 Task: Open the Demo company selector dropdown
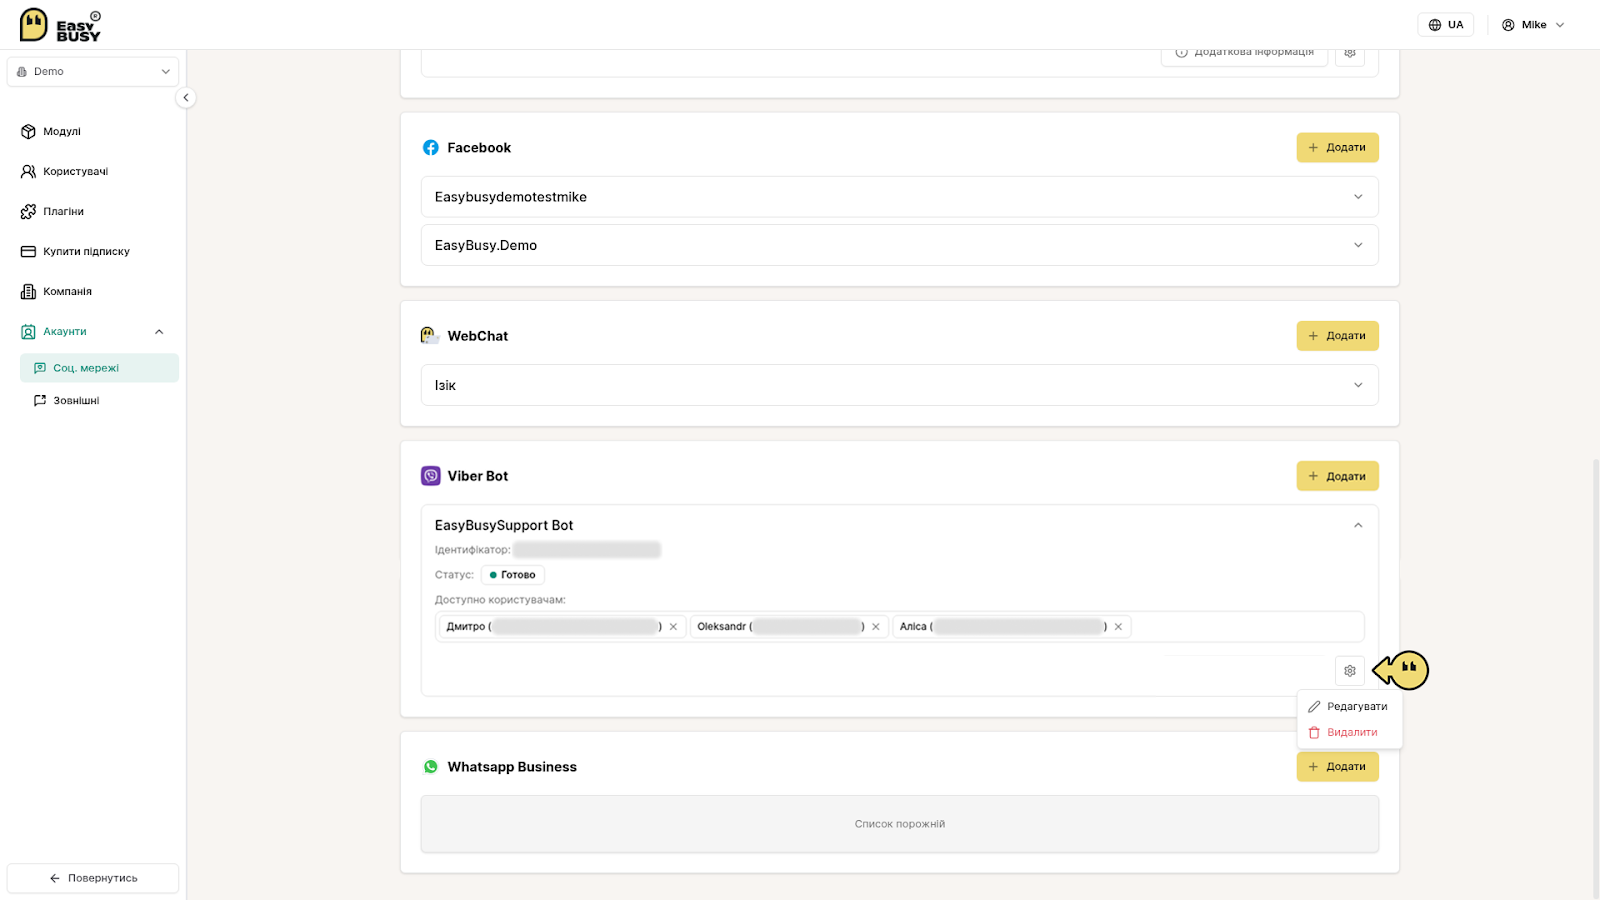[93, 72]
